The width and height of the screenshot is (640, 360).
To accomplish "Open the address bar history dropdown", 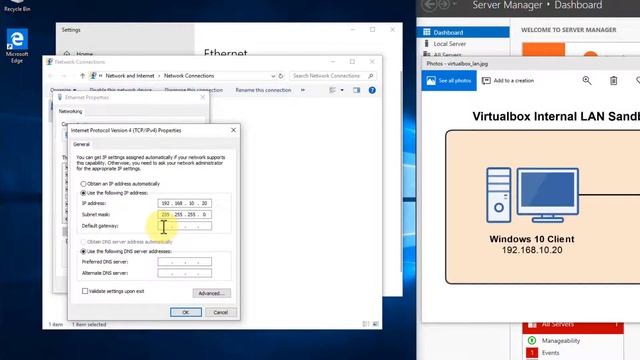I will 273,76.
